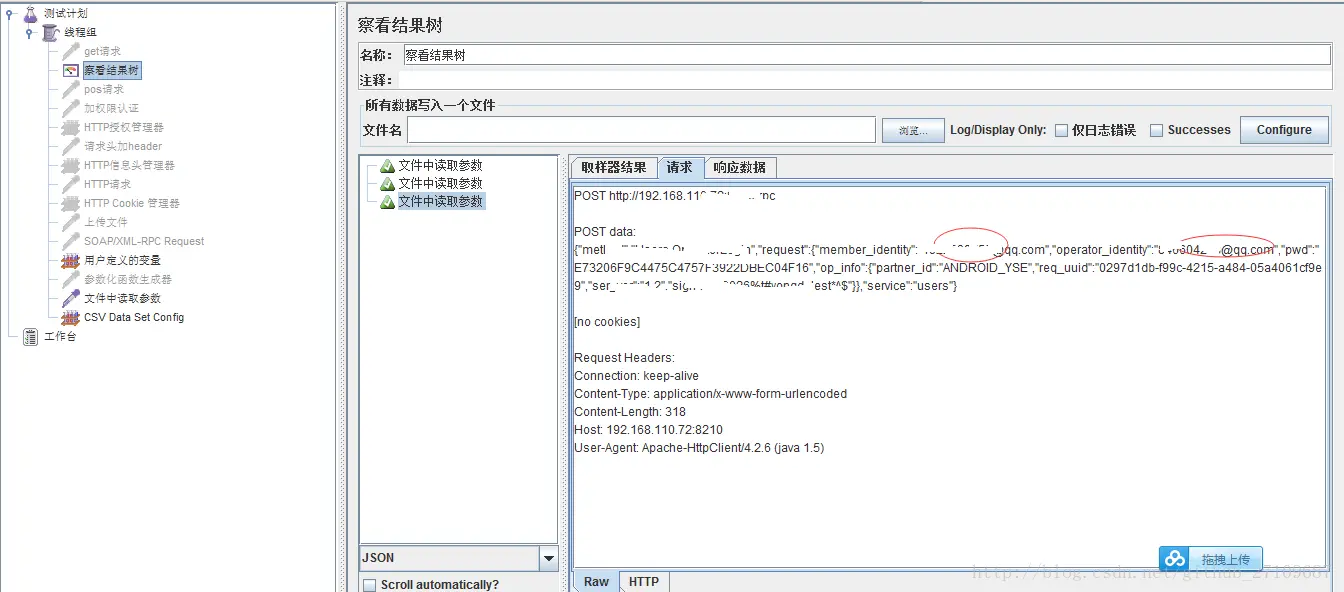This screenshot has height=592, width=1344.
Task: Enable the 仅日志错误 checkbox
Action: [x=1062, y=130]
